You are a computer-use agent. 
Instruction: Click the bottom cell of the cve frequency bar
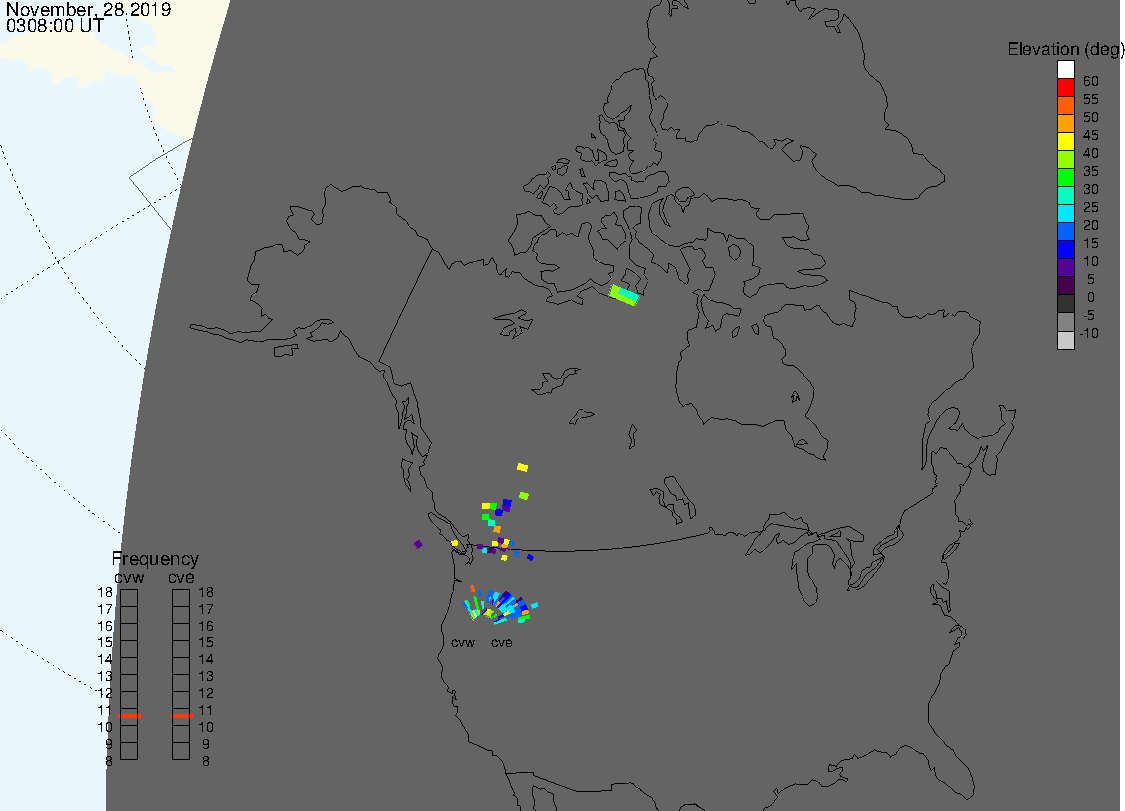click(181, 751)
